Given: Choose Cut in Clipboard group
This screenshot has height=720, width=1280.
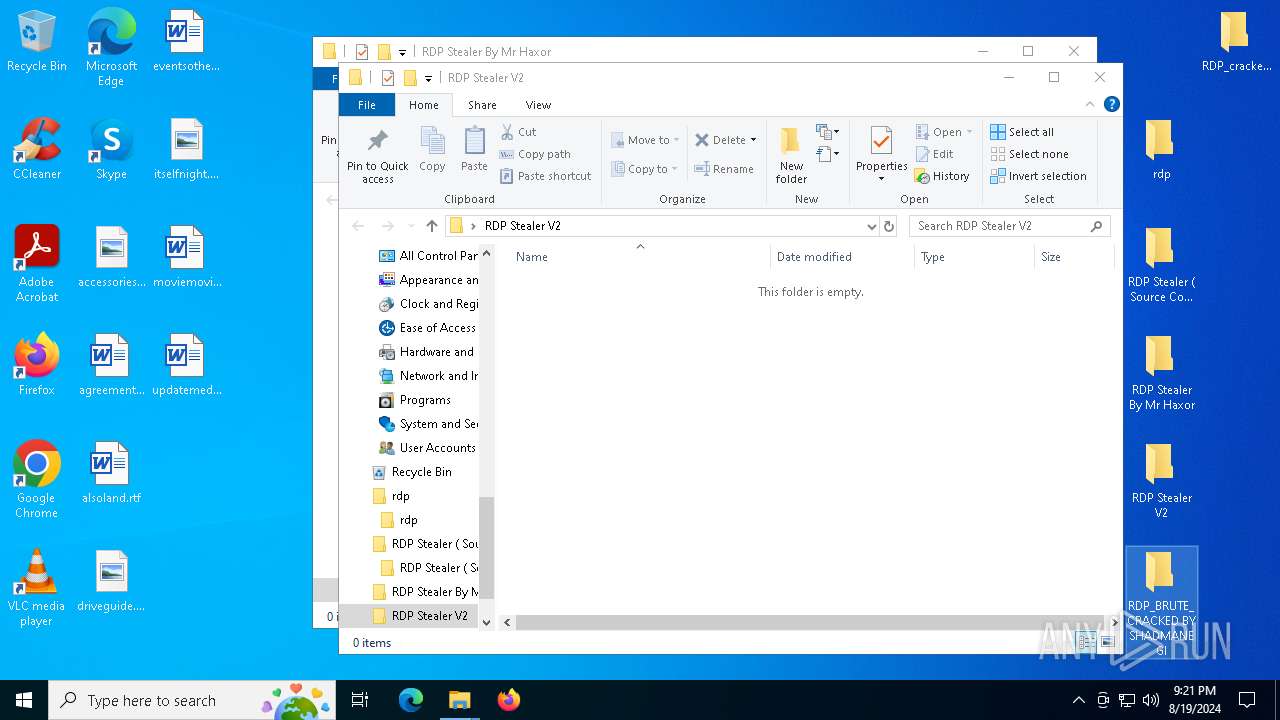Looking at the screenshot, I should click(x=519, y=132).
